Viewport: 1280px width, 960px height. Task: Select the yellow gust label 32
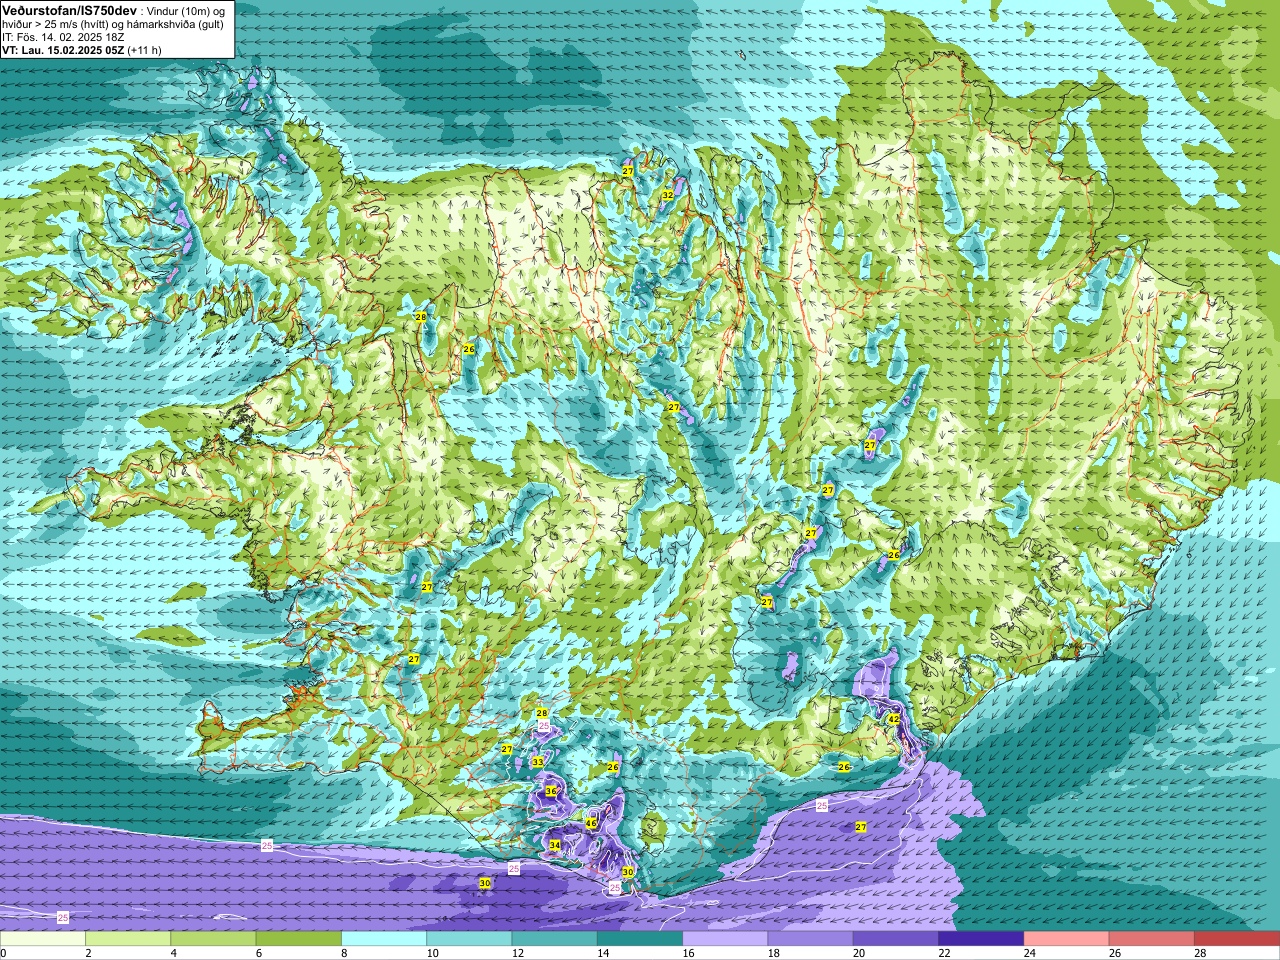click(667, 194)
